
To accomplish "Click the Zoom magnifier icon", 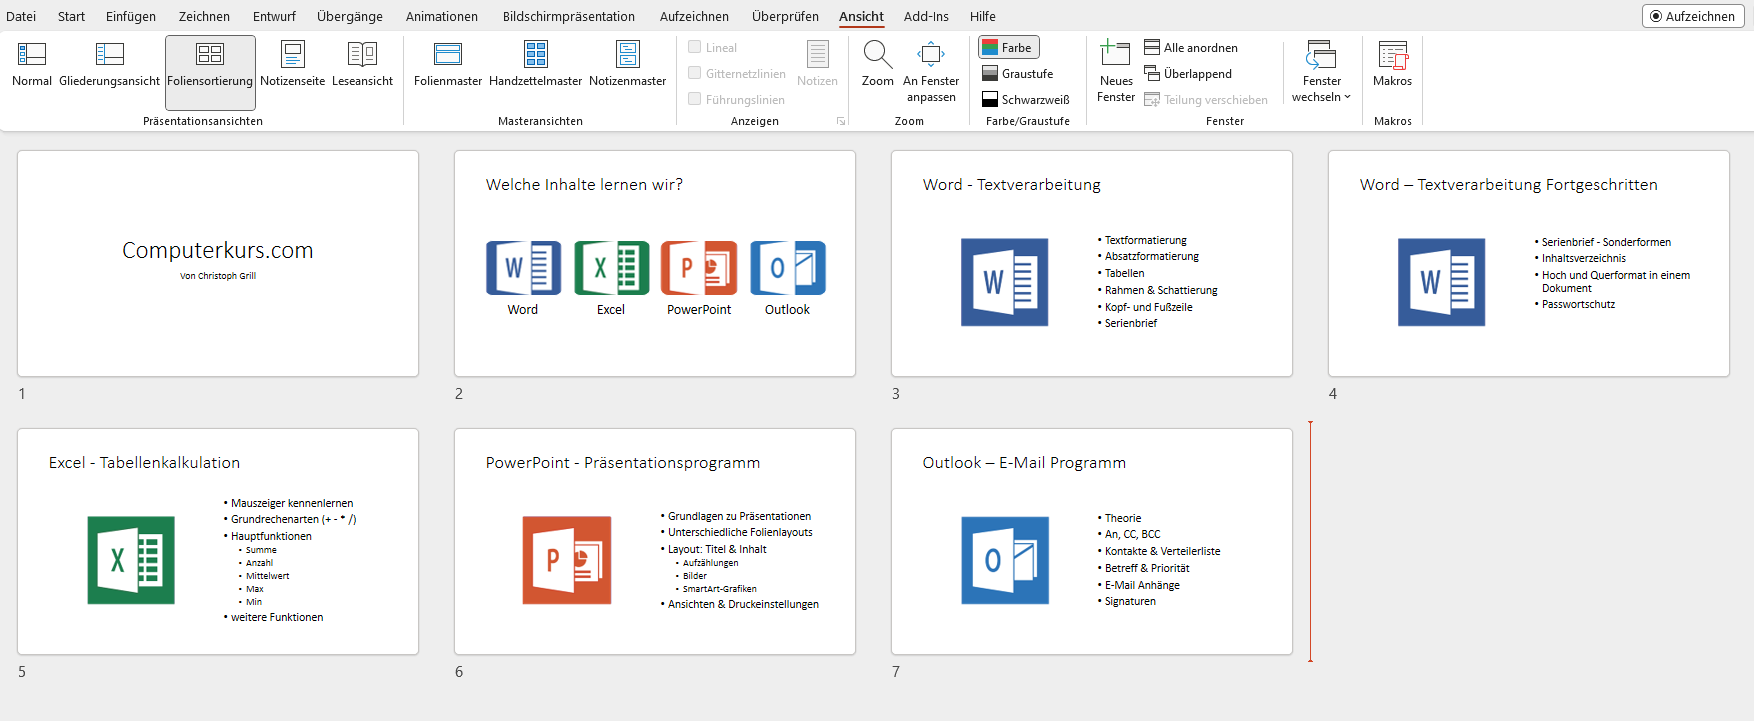I will tap(877, 55).
